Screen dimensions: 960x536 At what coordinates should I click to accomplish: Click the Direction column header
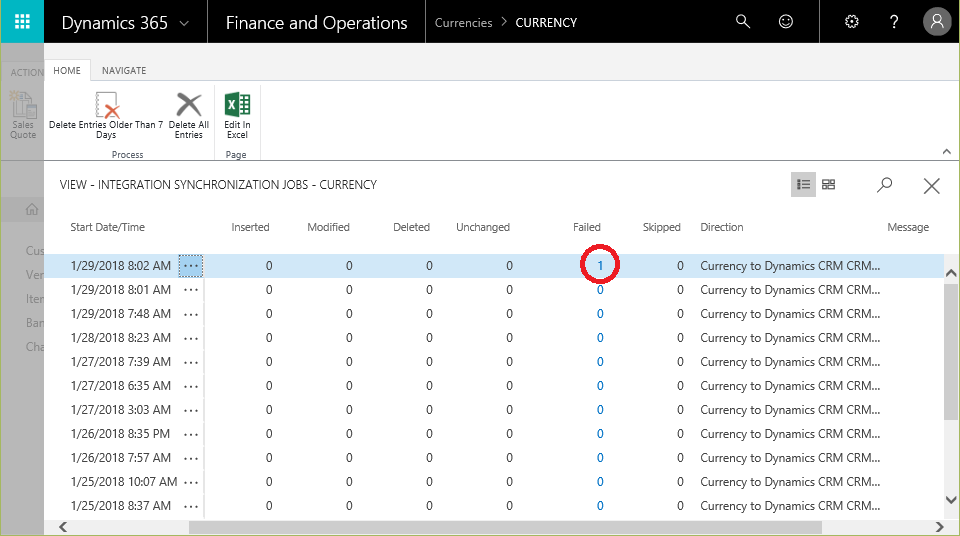tap(722, 227)
